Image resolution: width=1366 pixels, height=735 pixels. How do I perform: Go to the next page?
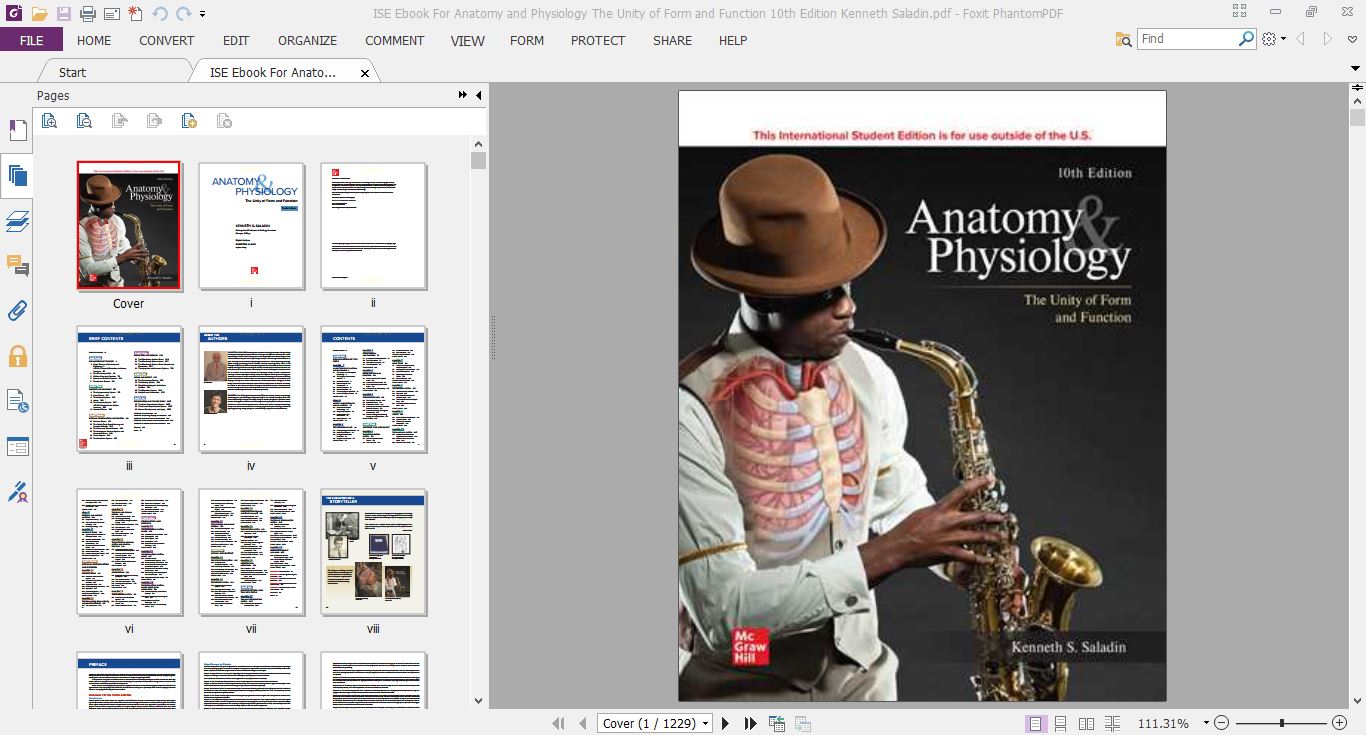[725, 723]
